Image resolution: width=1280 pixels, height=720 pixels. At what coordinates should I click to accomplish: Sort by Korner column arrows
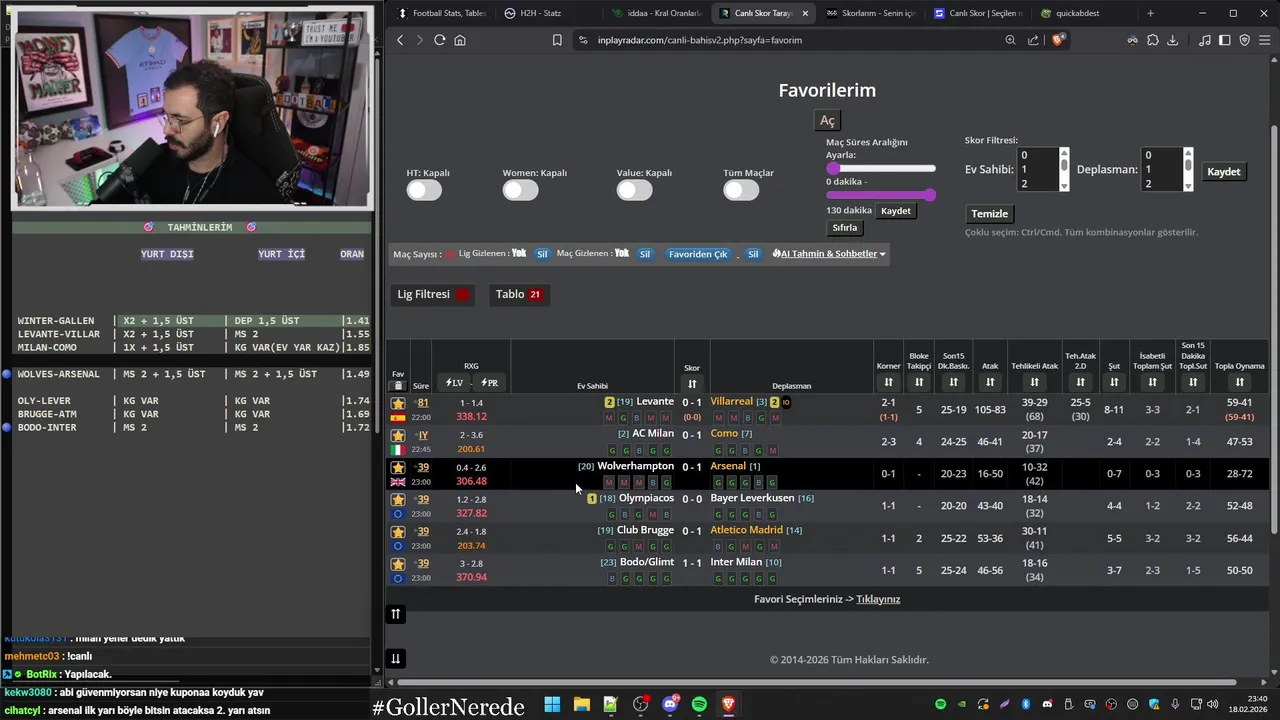888,382
